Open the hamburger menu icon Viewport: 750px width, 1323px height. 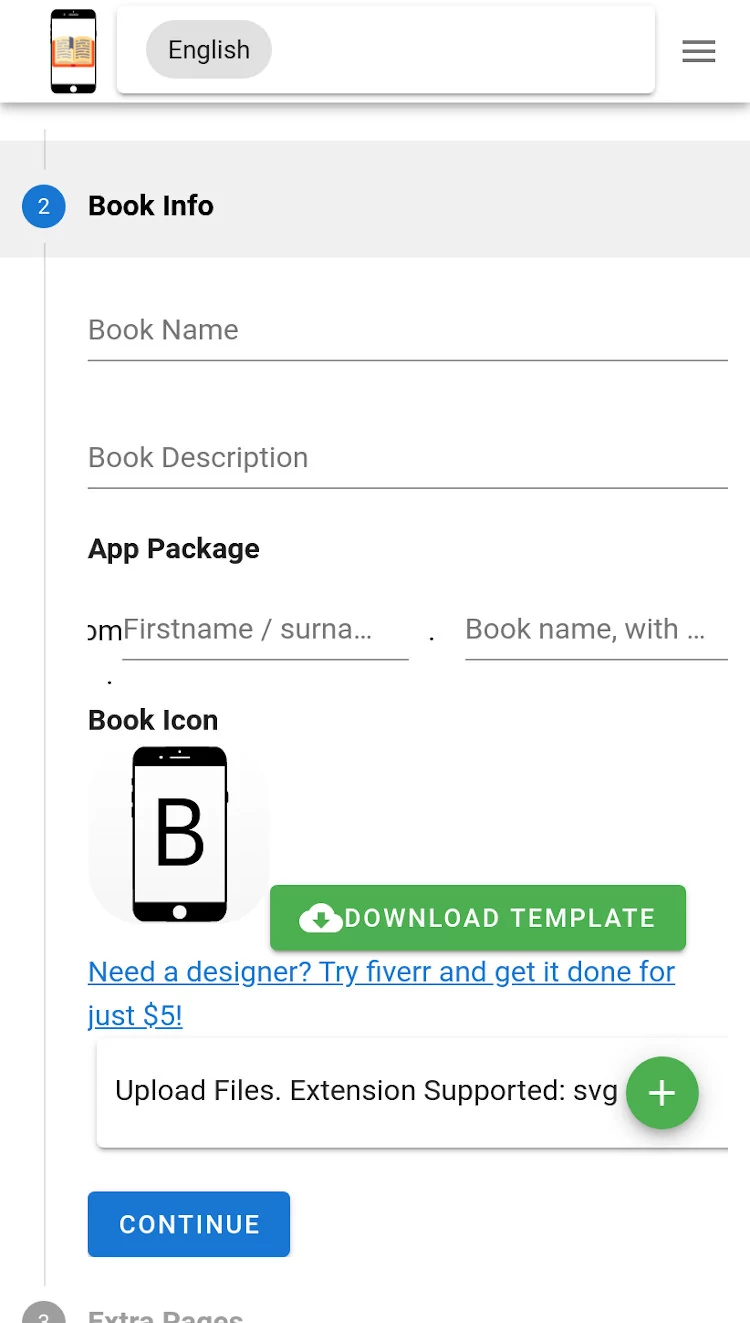[698, 51]
